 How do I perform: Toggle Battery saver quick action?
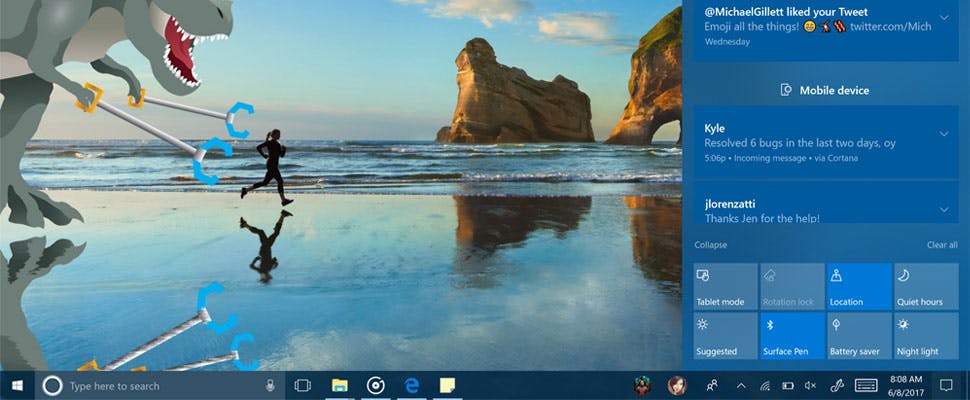[x=859, y=336]
